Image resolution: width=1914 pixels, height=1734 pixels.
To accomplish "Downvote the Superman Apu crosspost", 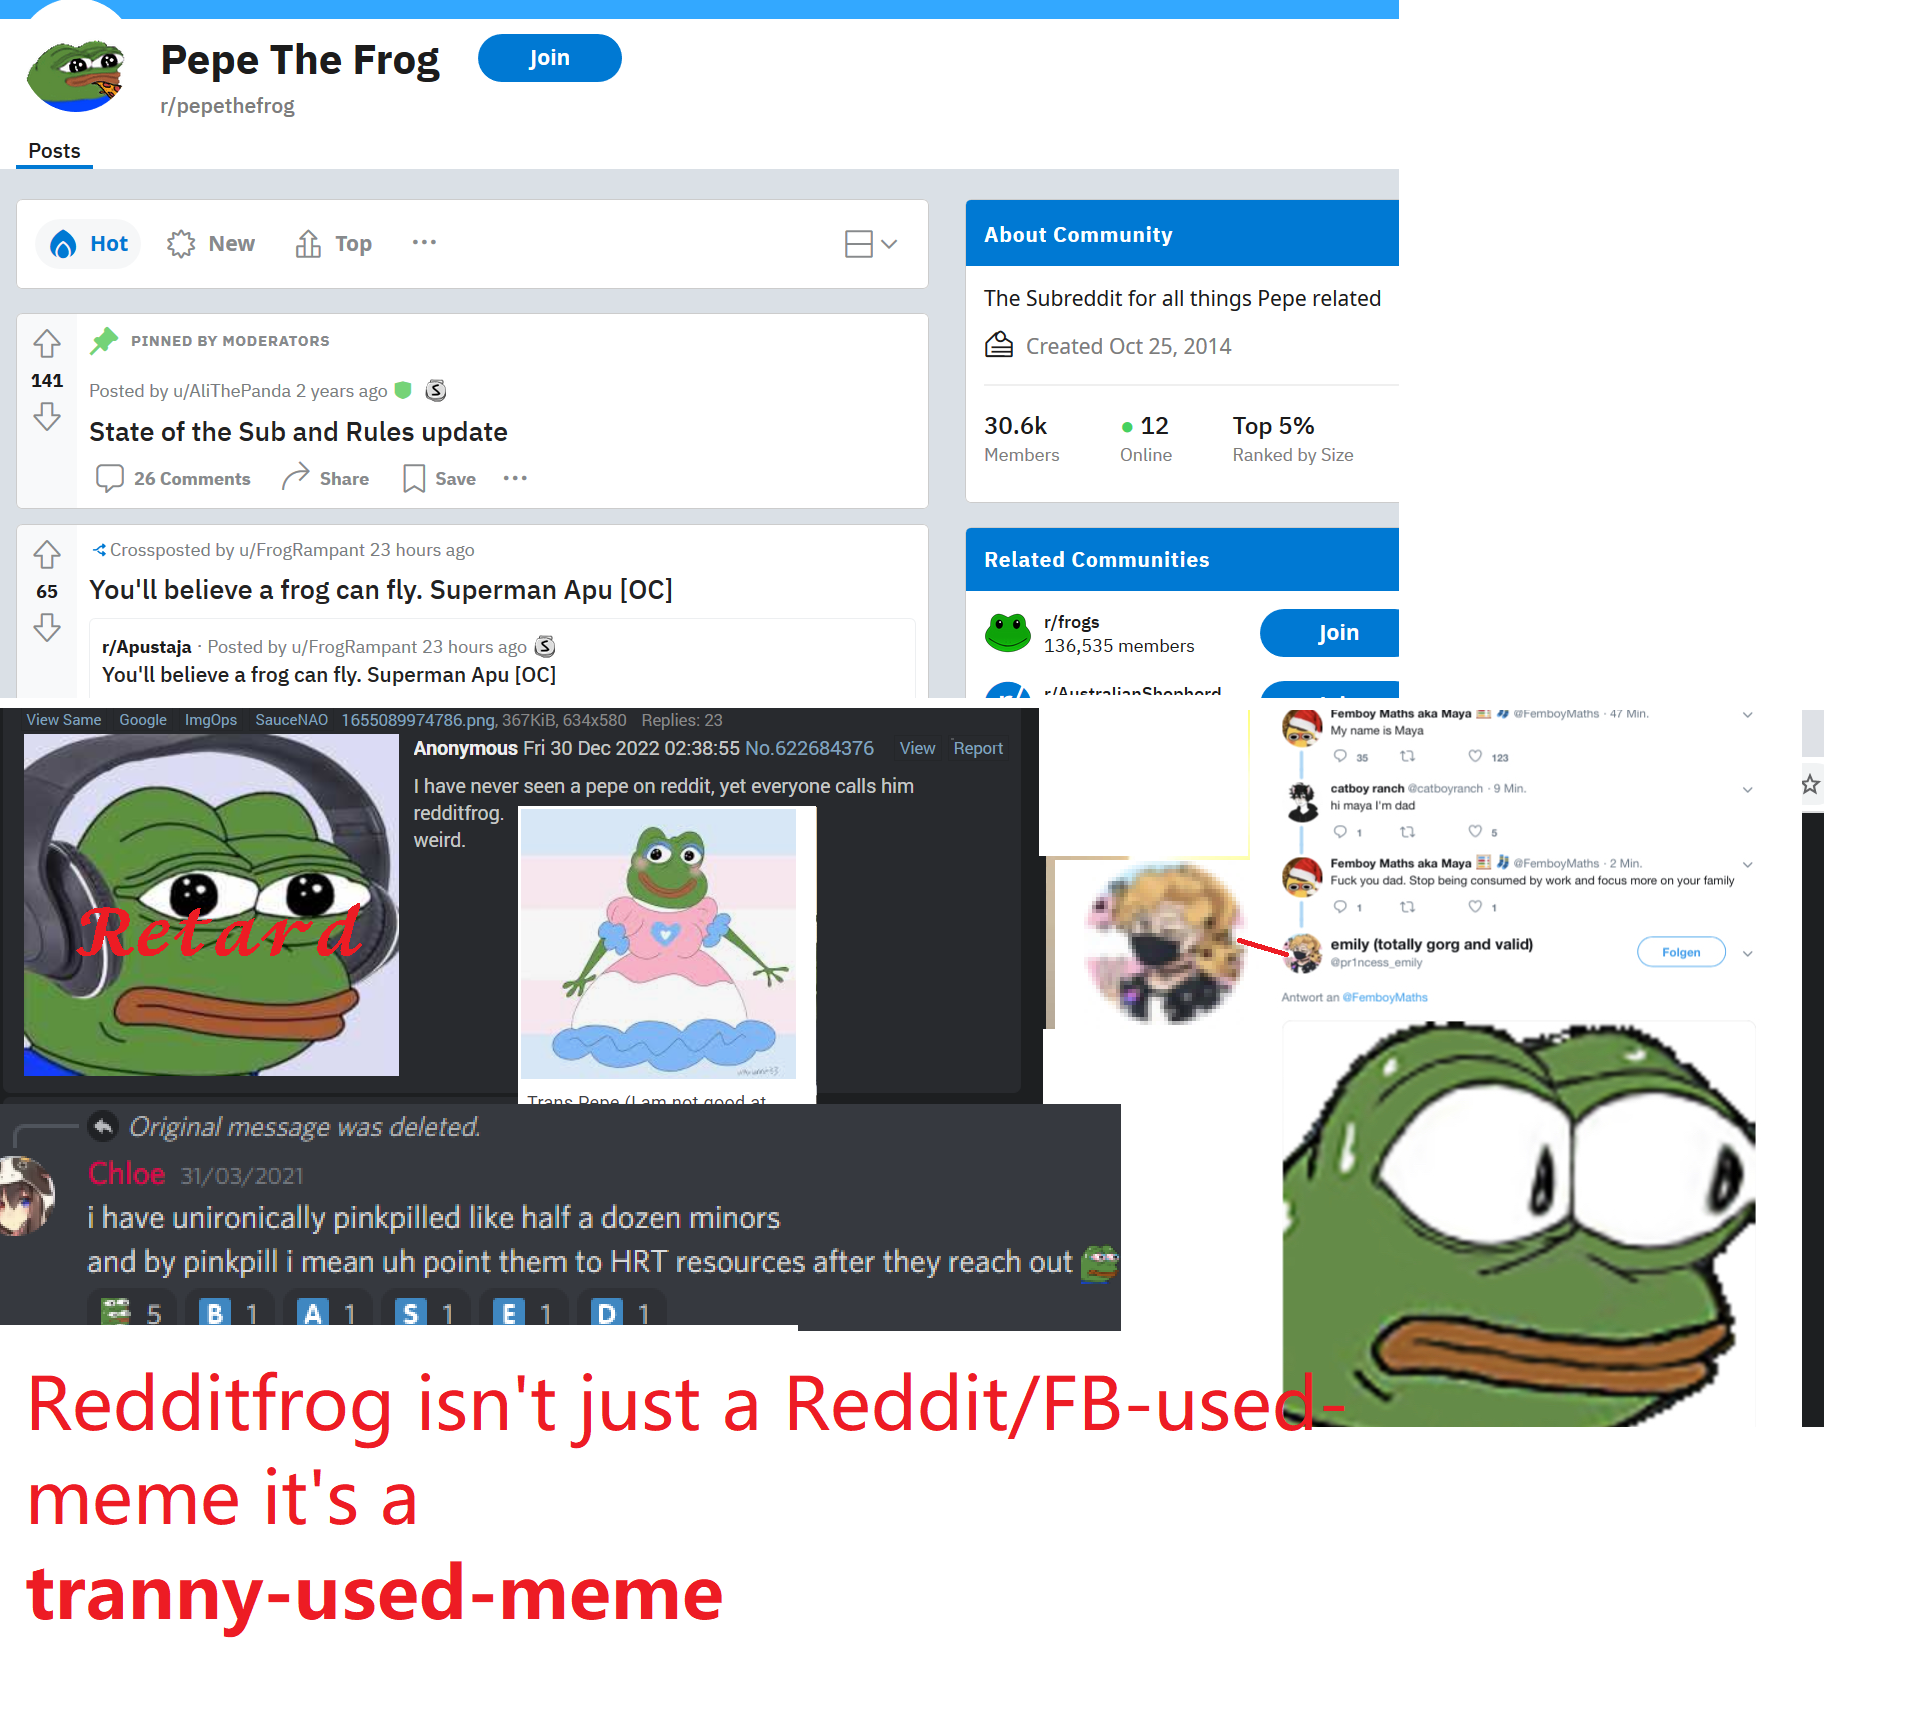I will (x=47, y=628).
